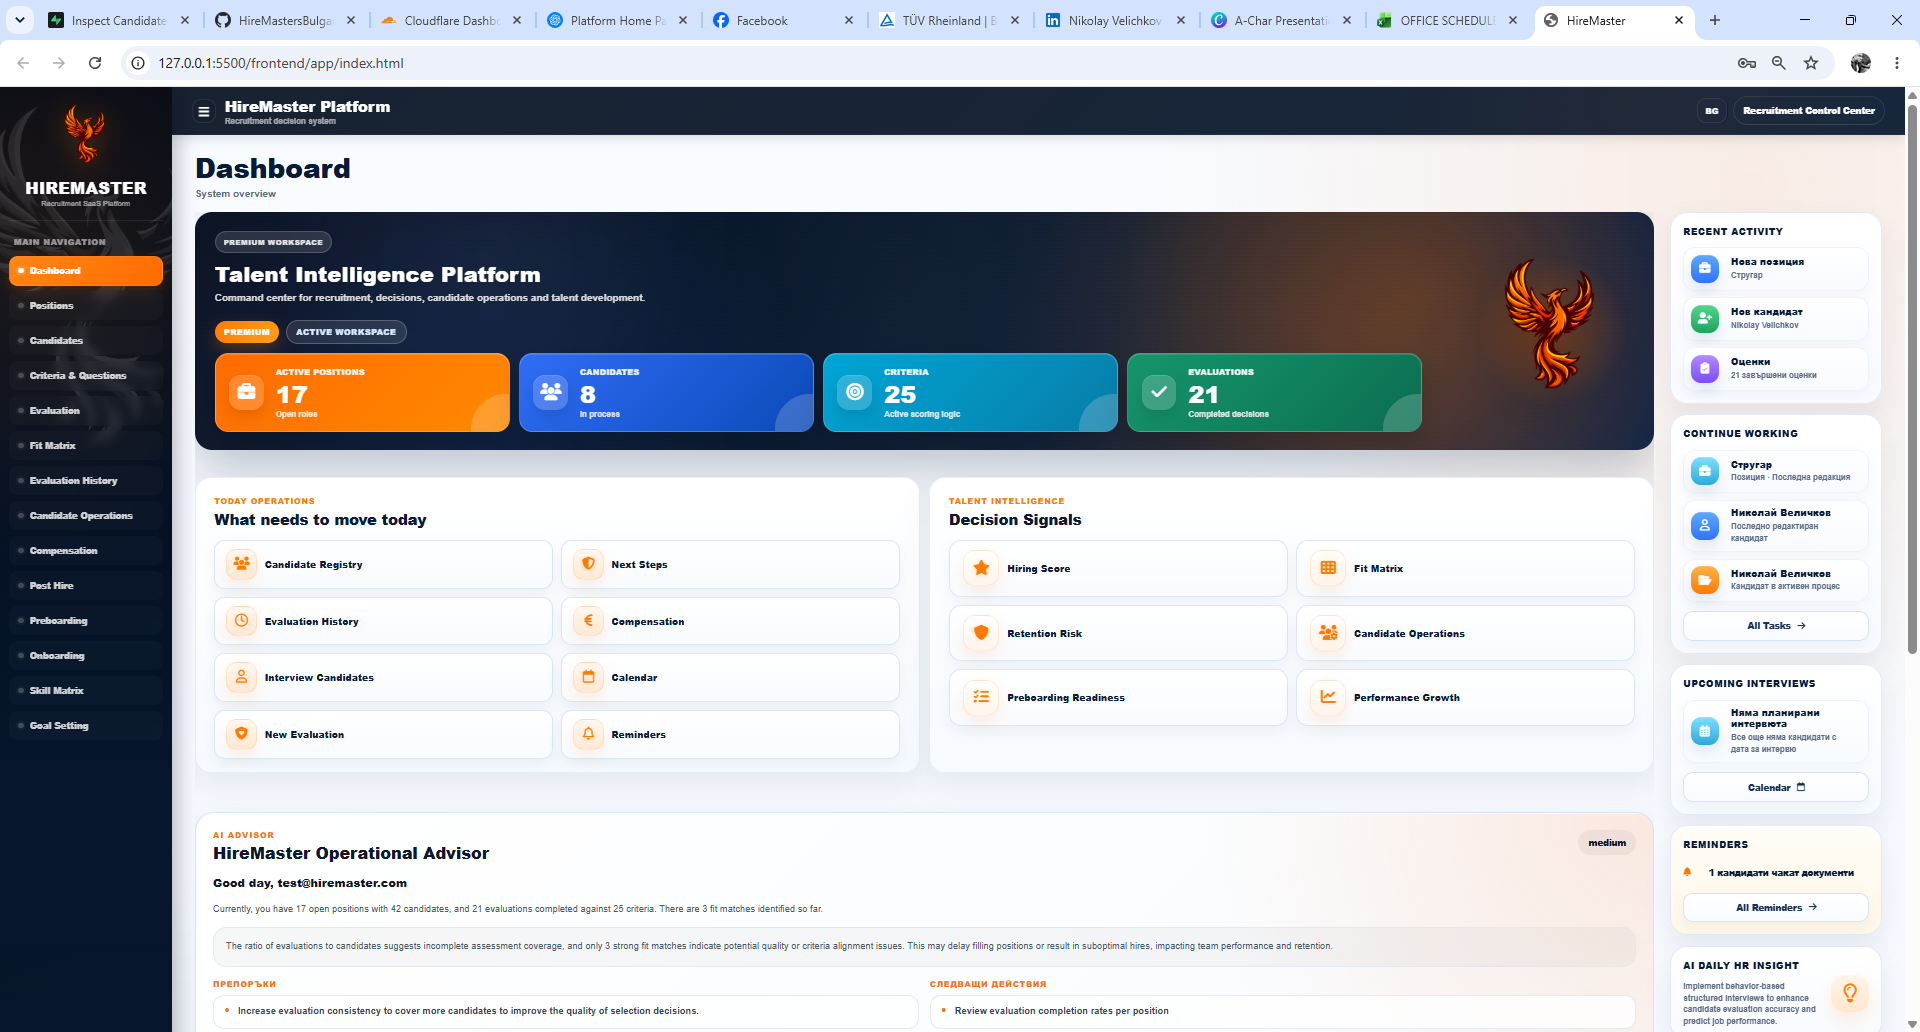Click the Fit Matrix grid icon

pos(1328,568)
